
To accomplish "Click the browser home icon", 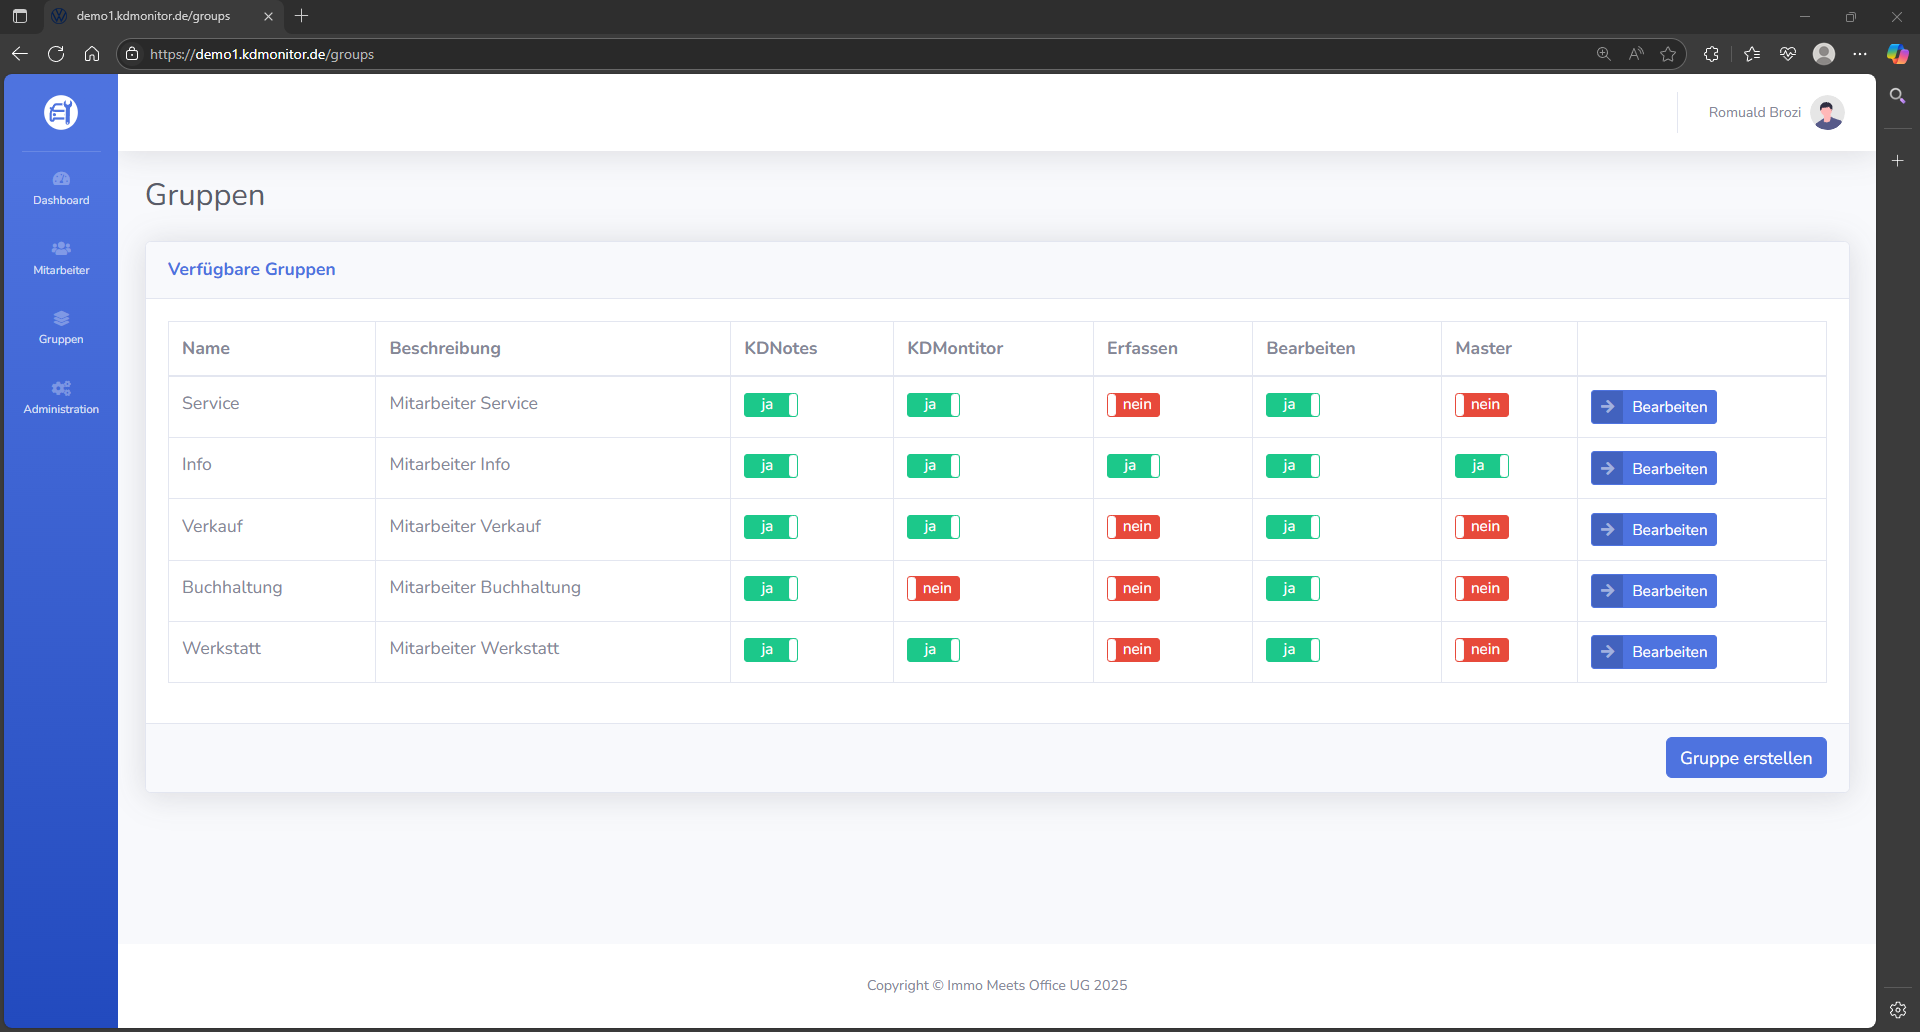I will point(92,54).
